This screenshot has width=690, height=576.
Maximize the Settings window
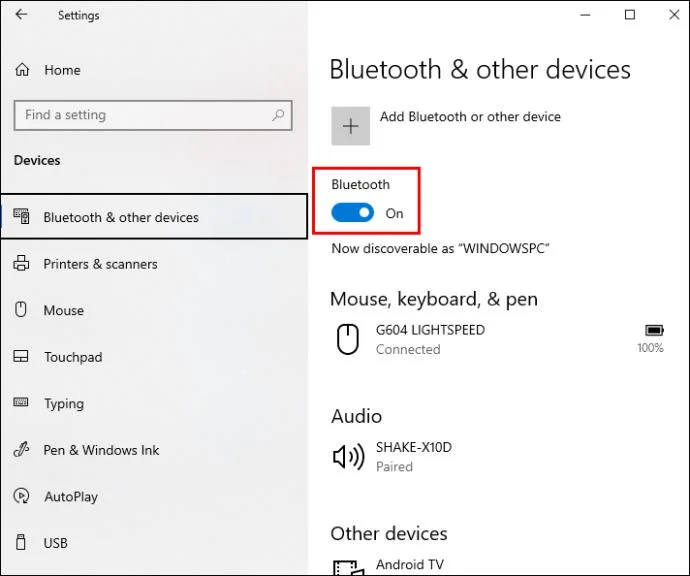coord(630,15)
